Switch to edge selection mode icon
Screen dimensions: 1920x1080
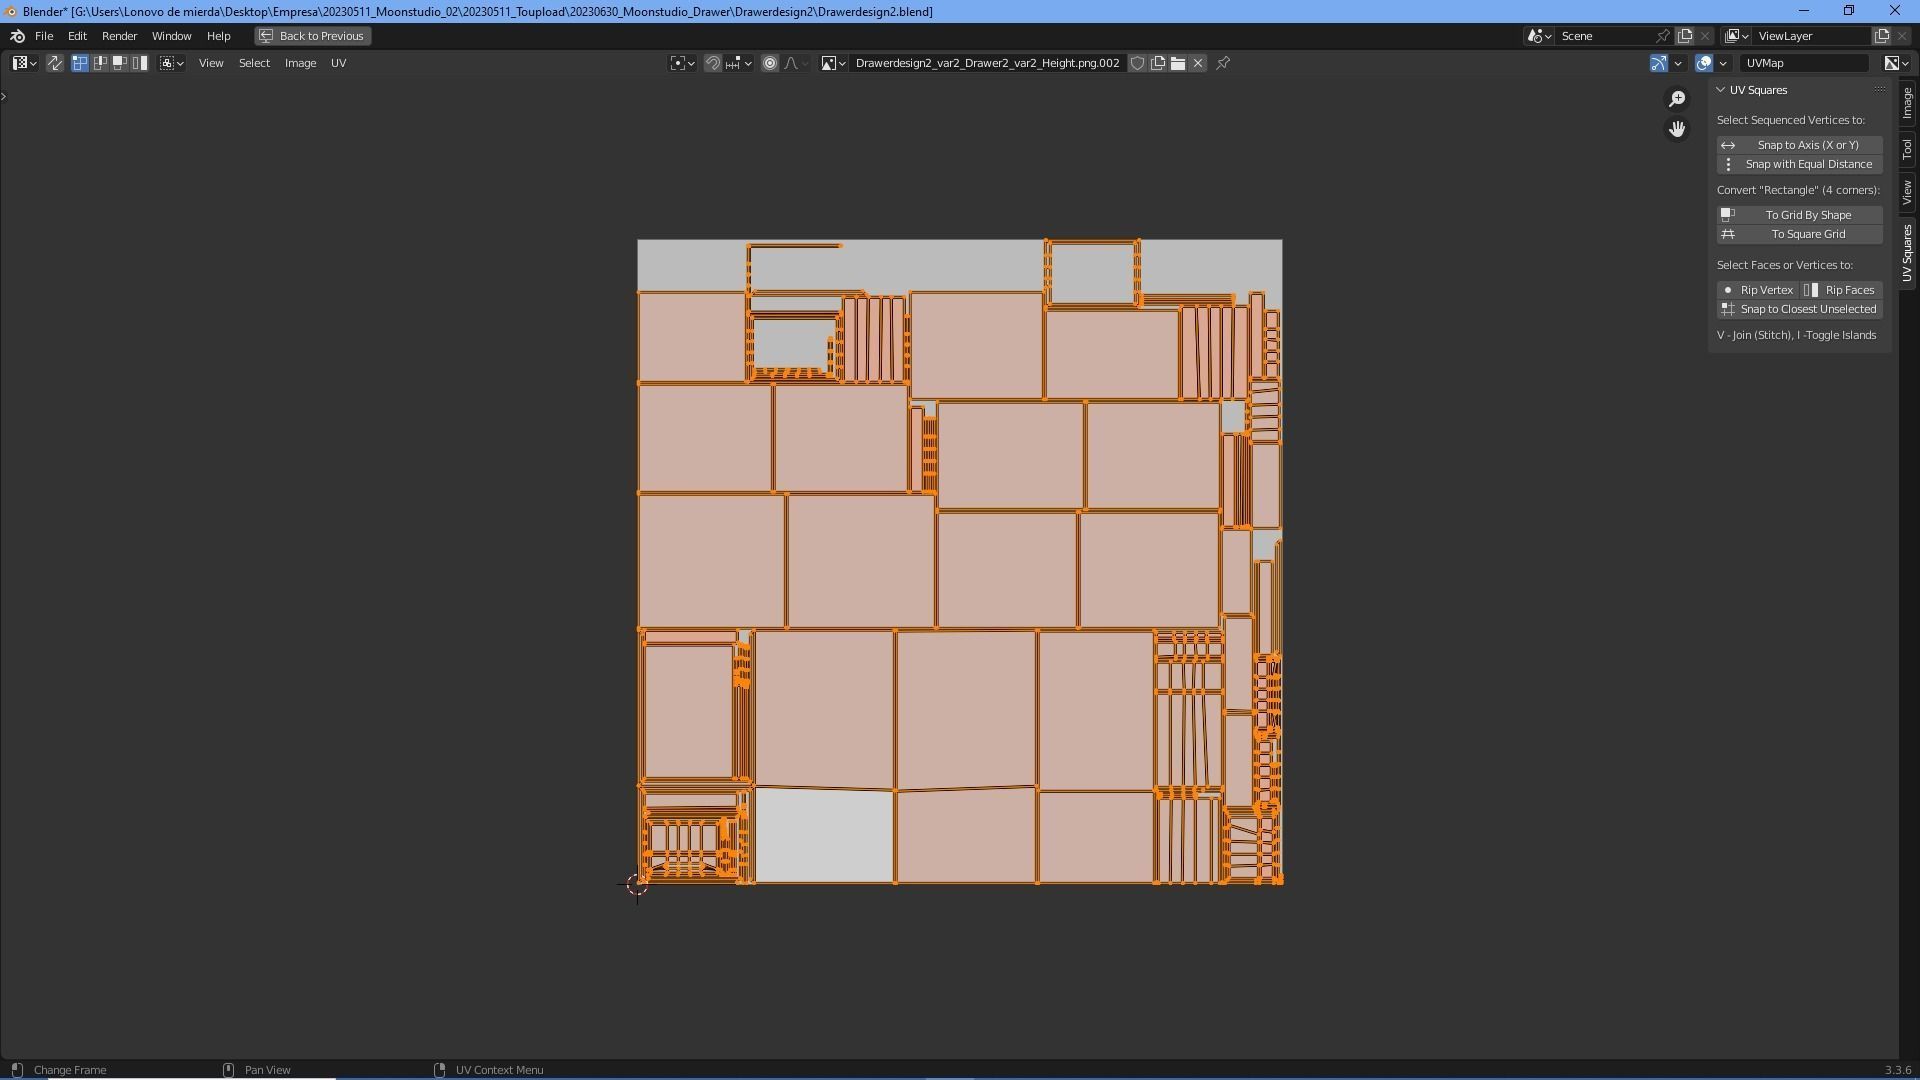coord(100,63)
